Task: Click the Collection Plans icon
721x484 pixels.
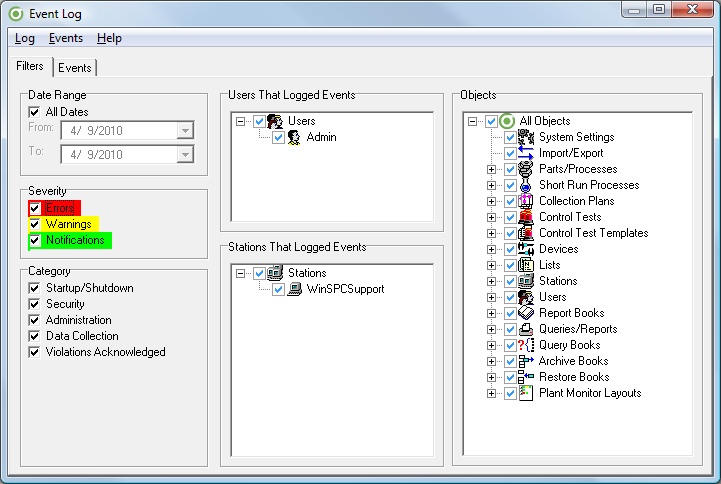Action: point(526,201)
